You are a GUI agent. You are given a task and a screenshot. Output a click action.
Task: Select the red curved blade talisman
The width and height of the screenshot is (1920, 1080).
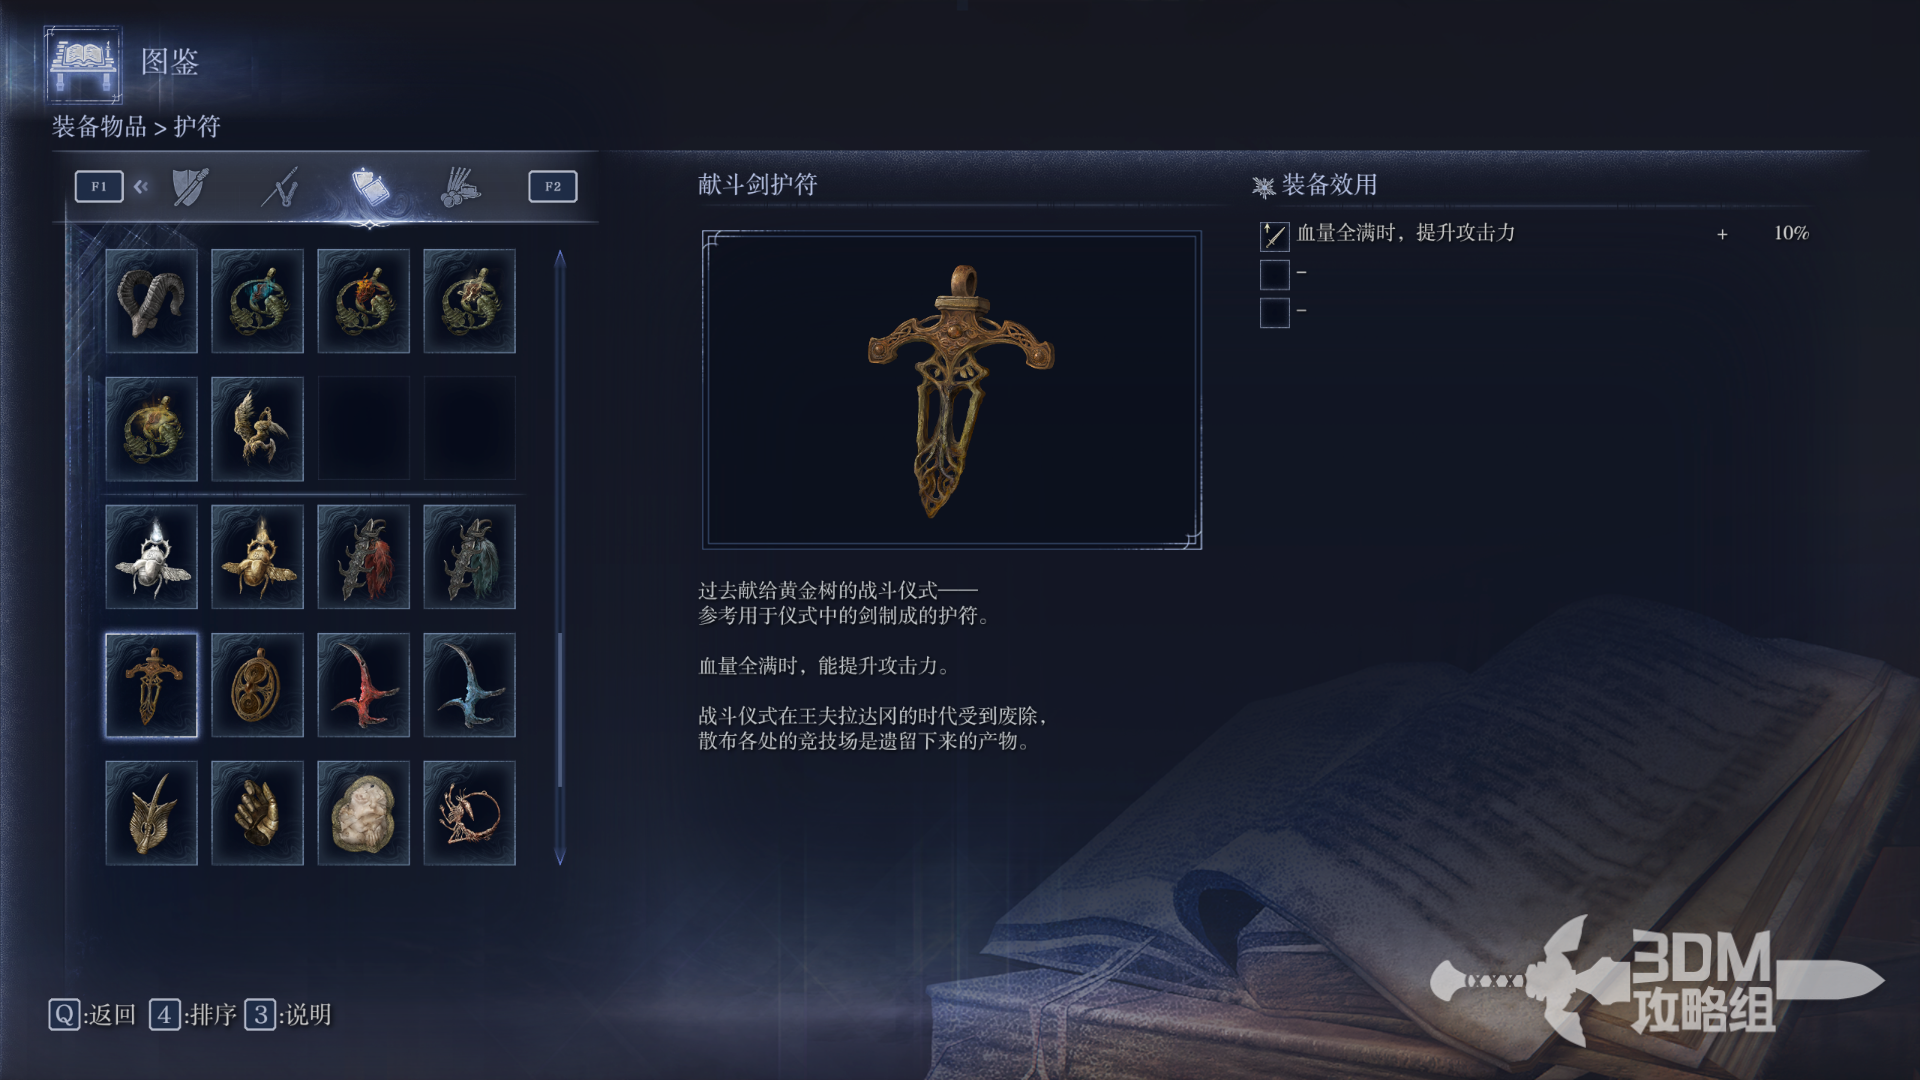(363, 685)
